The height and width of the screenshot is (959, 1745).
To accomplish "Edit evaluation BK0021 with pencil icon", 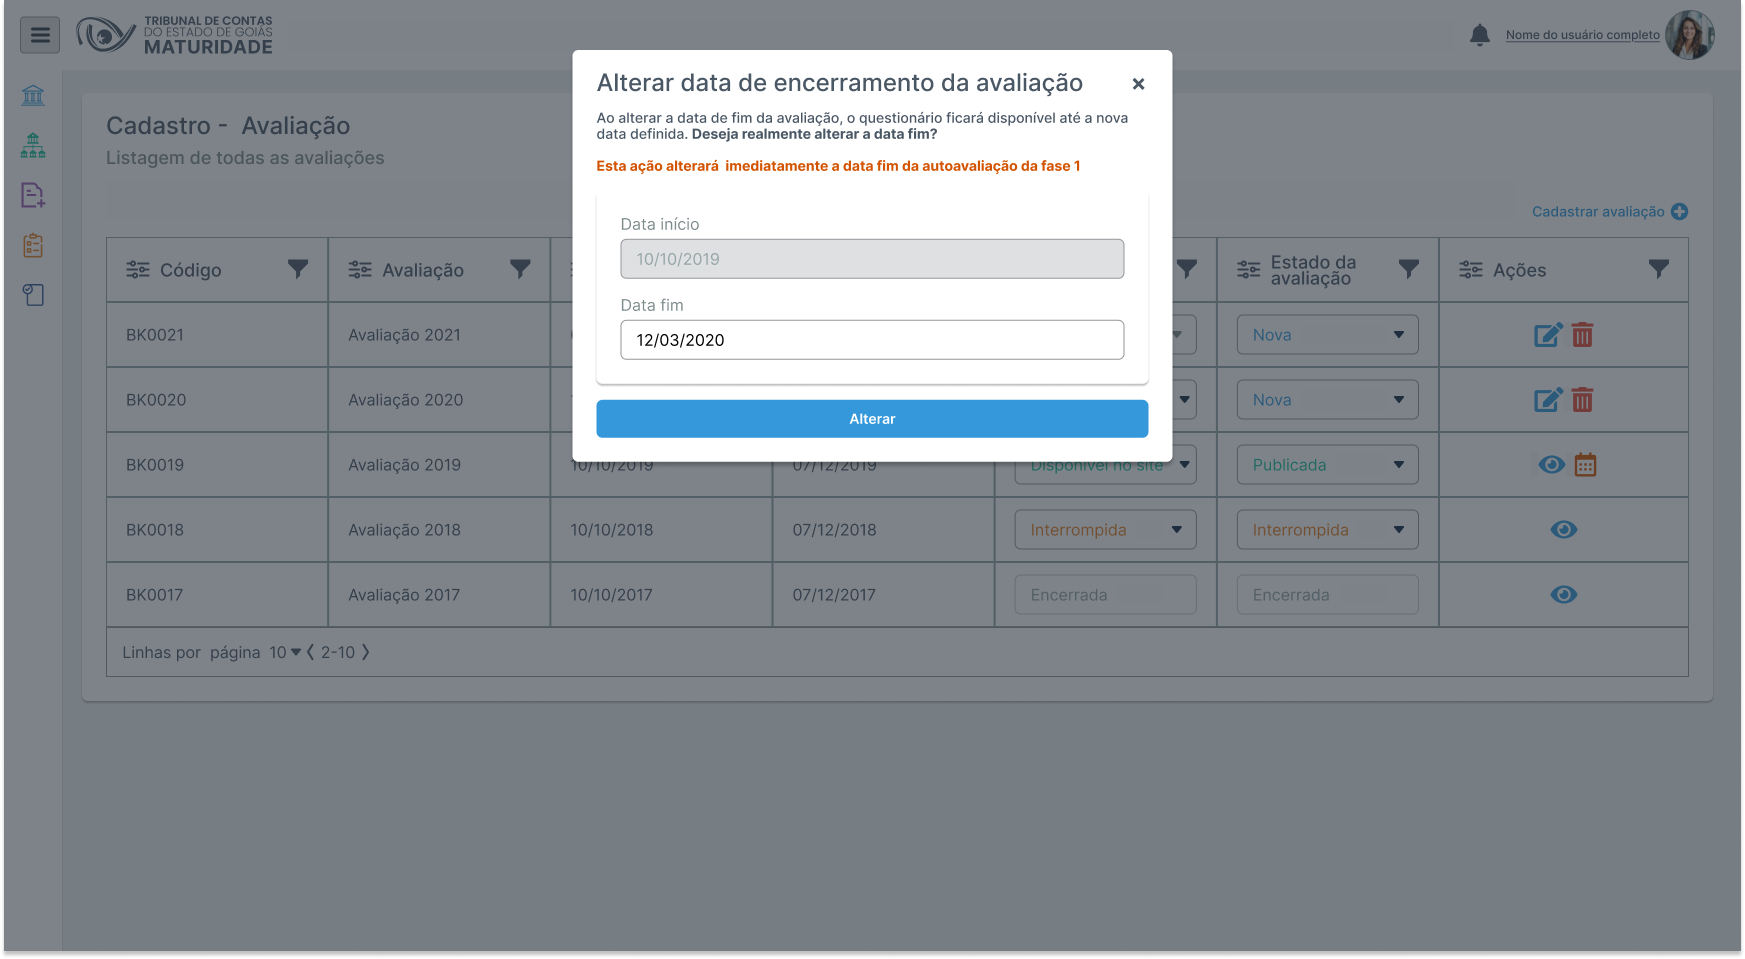I will click(1547, 335).
